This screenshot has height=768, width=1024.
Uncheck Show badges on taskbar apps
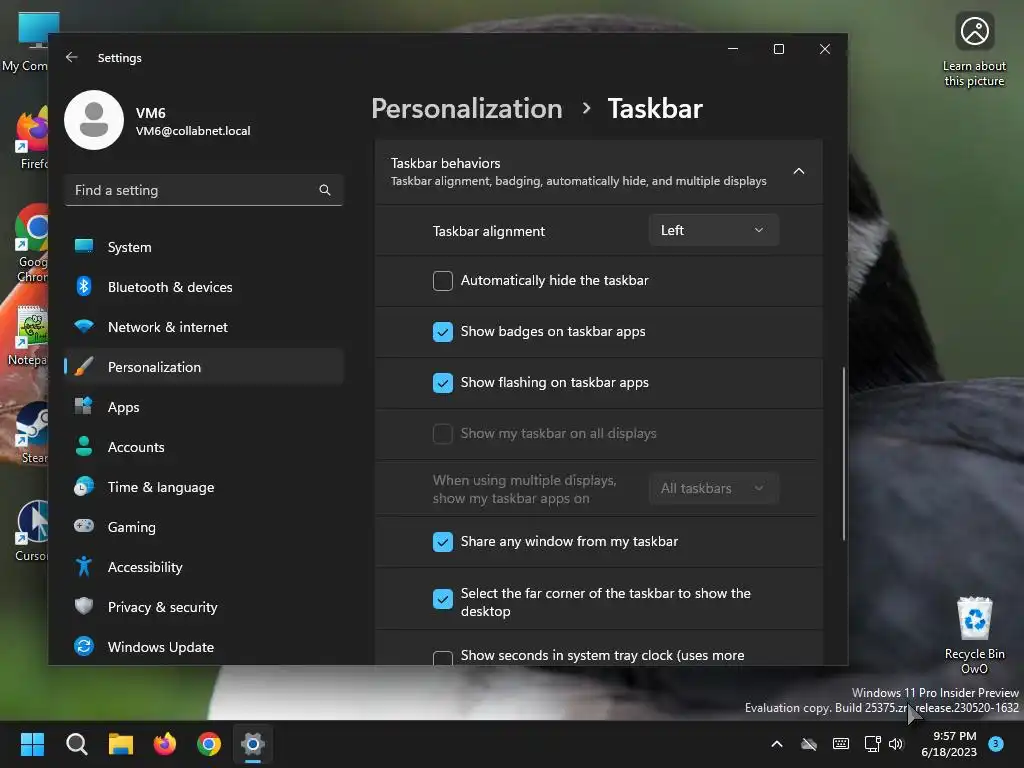443,332
